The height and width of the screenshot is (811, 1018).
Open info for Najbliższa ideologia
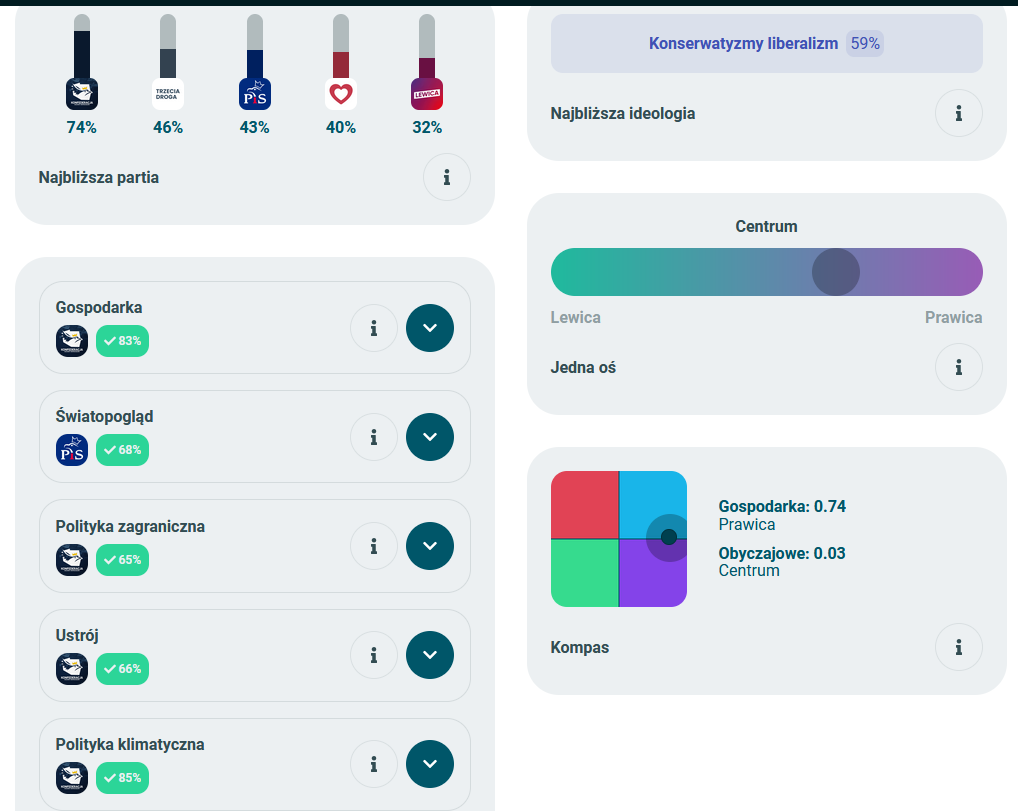point(958,114)
